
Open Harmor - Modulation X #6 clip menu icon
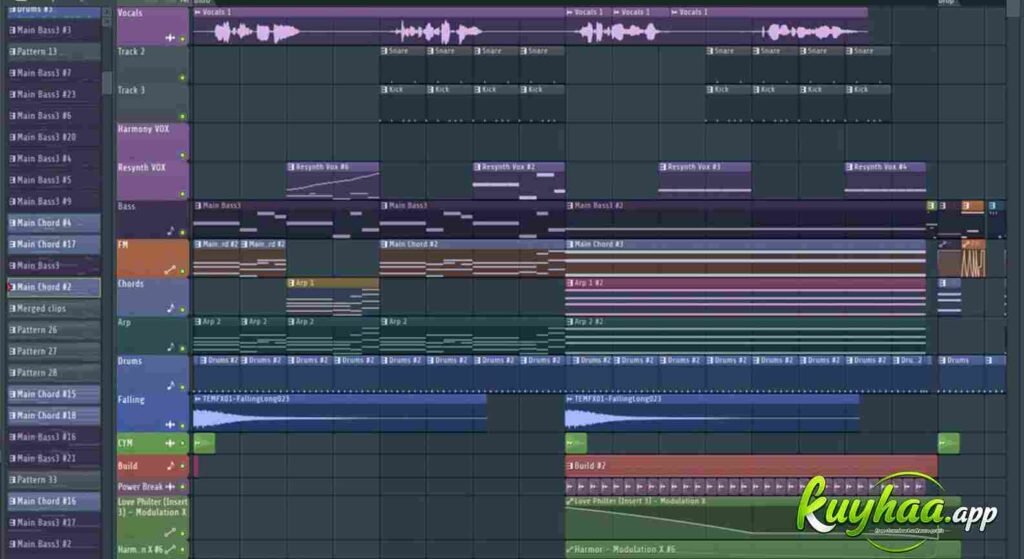pyautogui.click(x=569, y=549)
